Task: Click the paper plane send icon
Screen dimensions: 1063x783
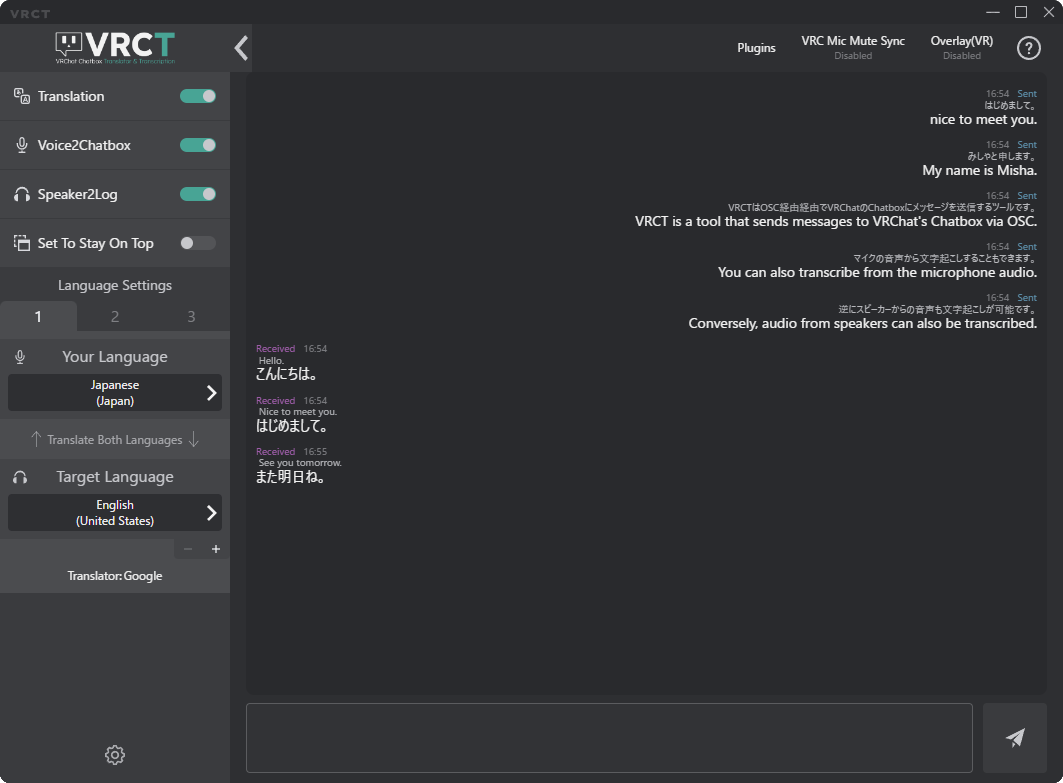Action: pos(1015,738)
